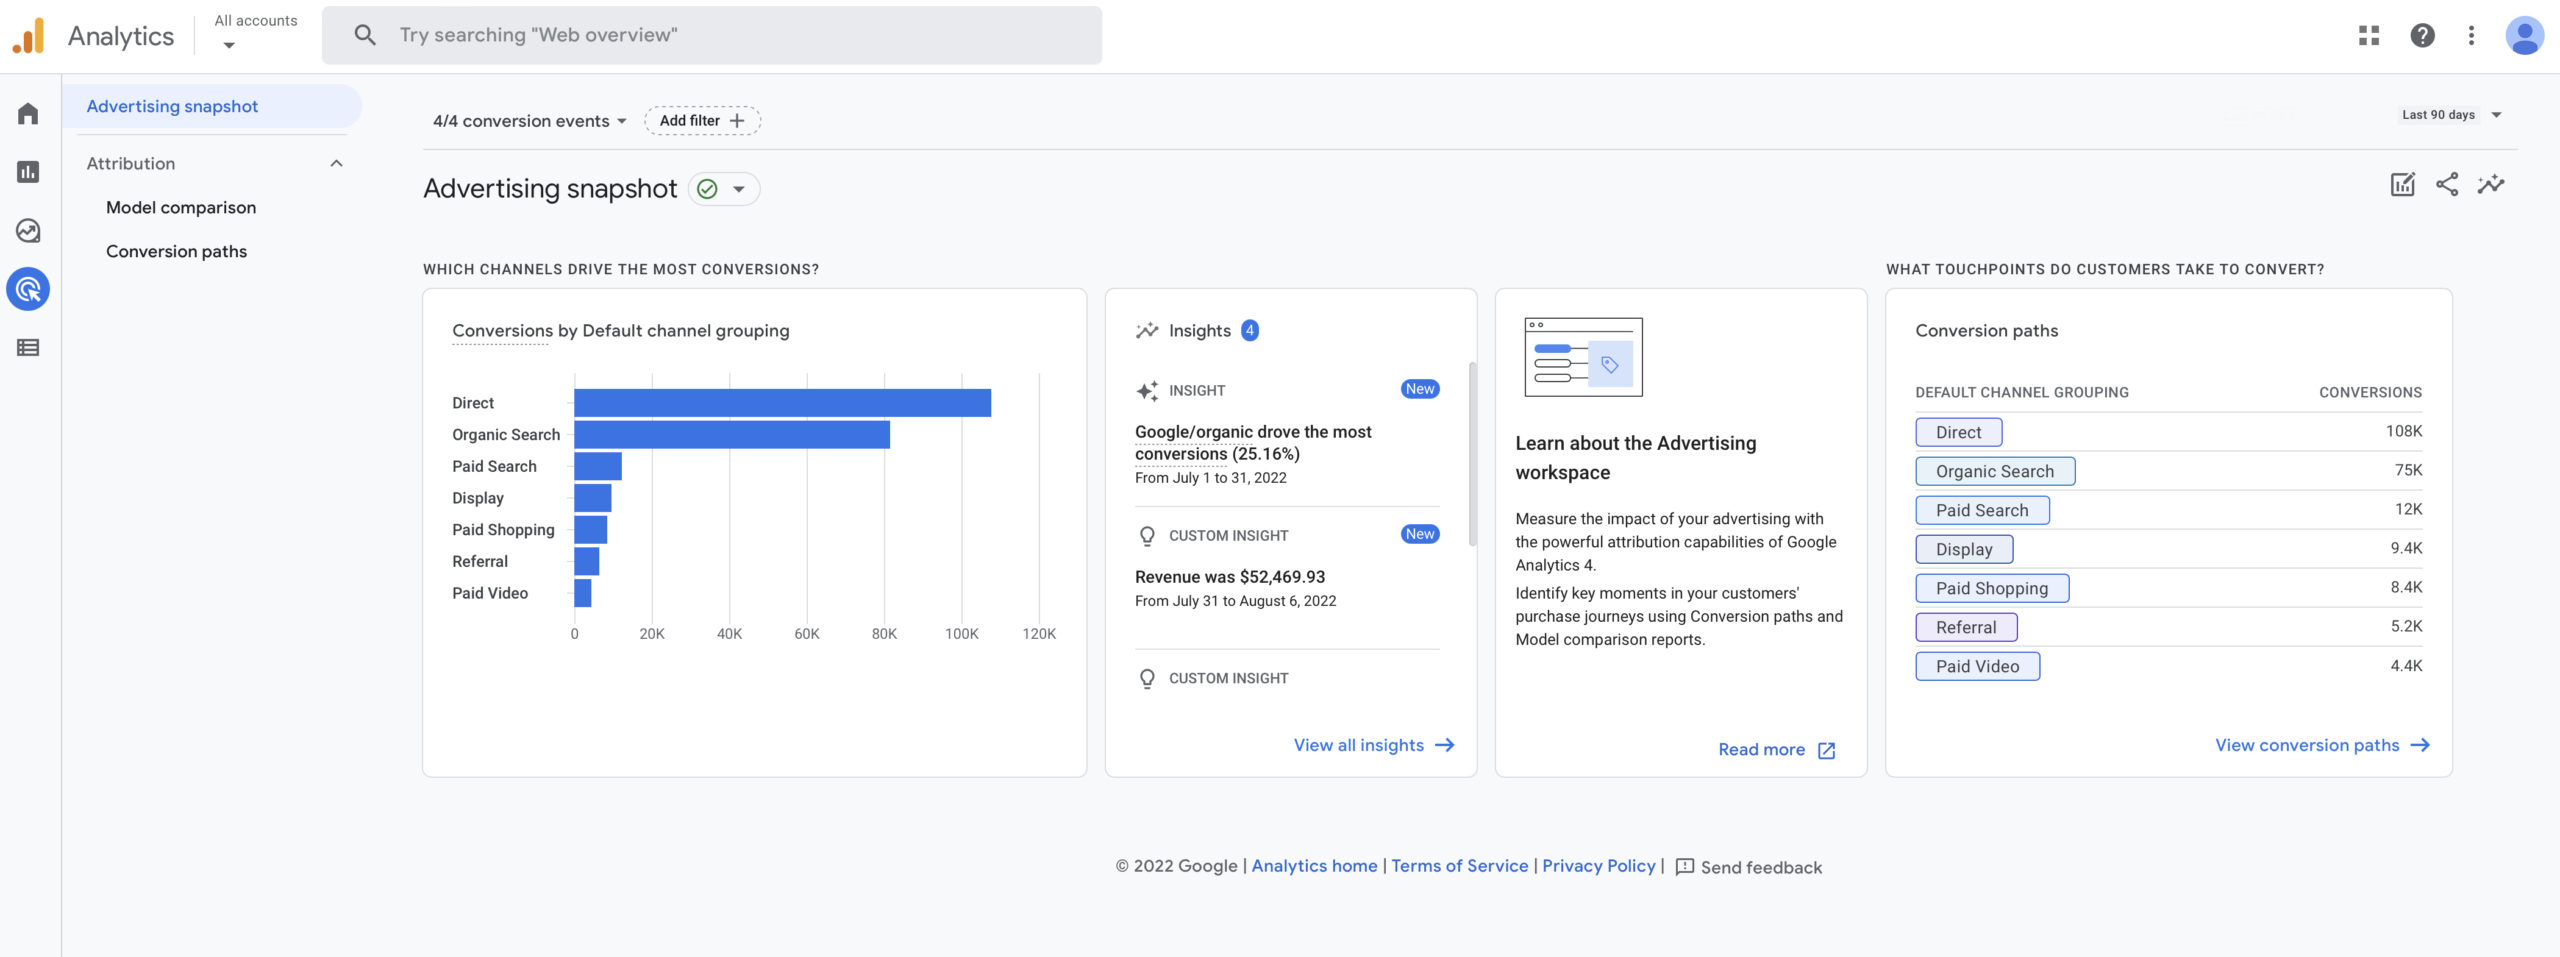Screen dimensions: 2560x957
Task: Select the Reports icon in sidebar
Action: coord(27,171)
